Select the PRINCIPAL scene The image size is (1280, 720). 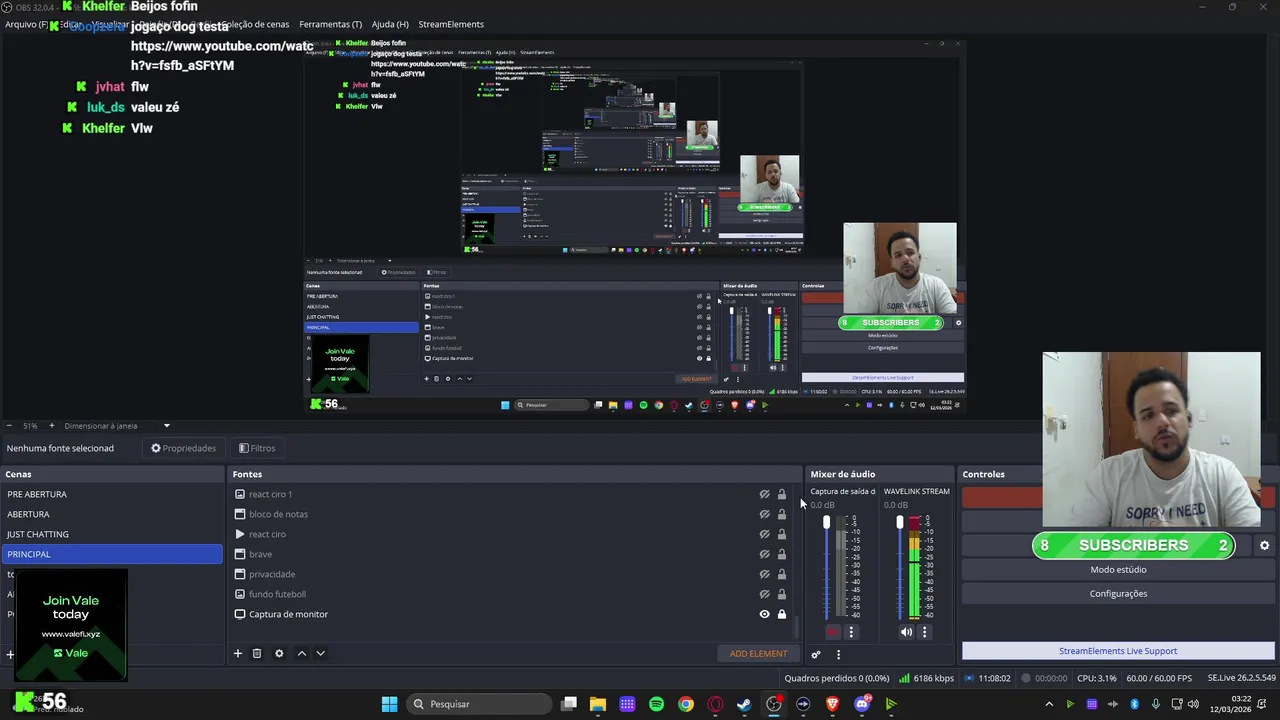pyautogui.click(x=112, y=554)
